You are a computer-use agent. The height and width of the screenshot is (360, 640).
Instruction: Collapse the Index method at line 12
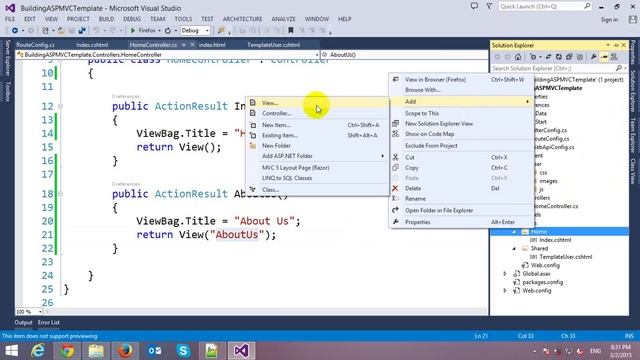[x=60, y=107]
